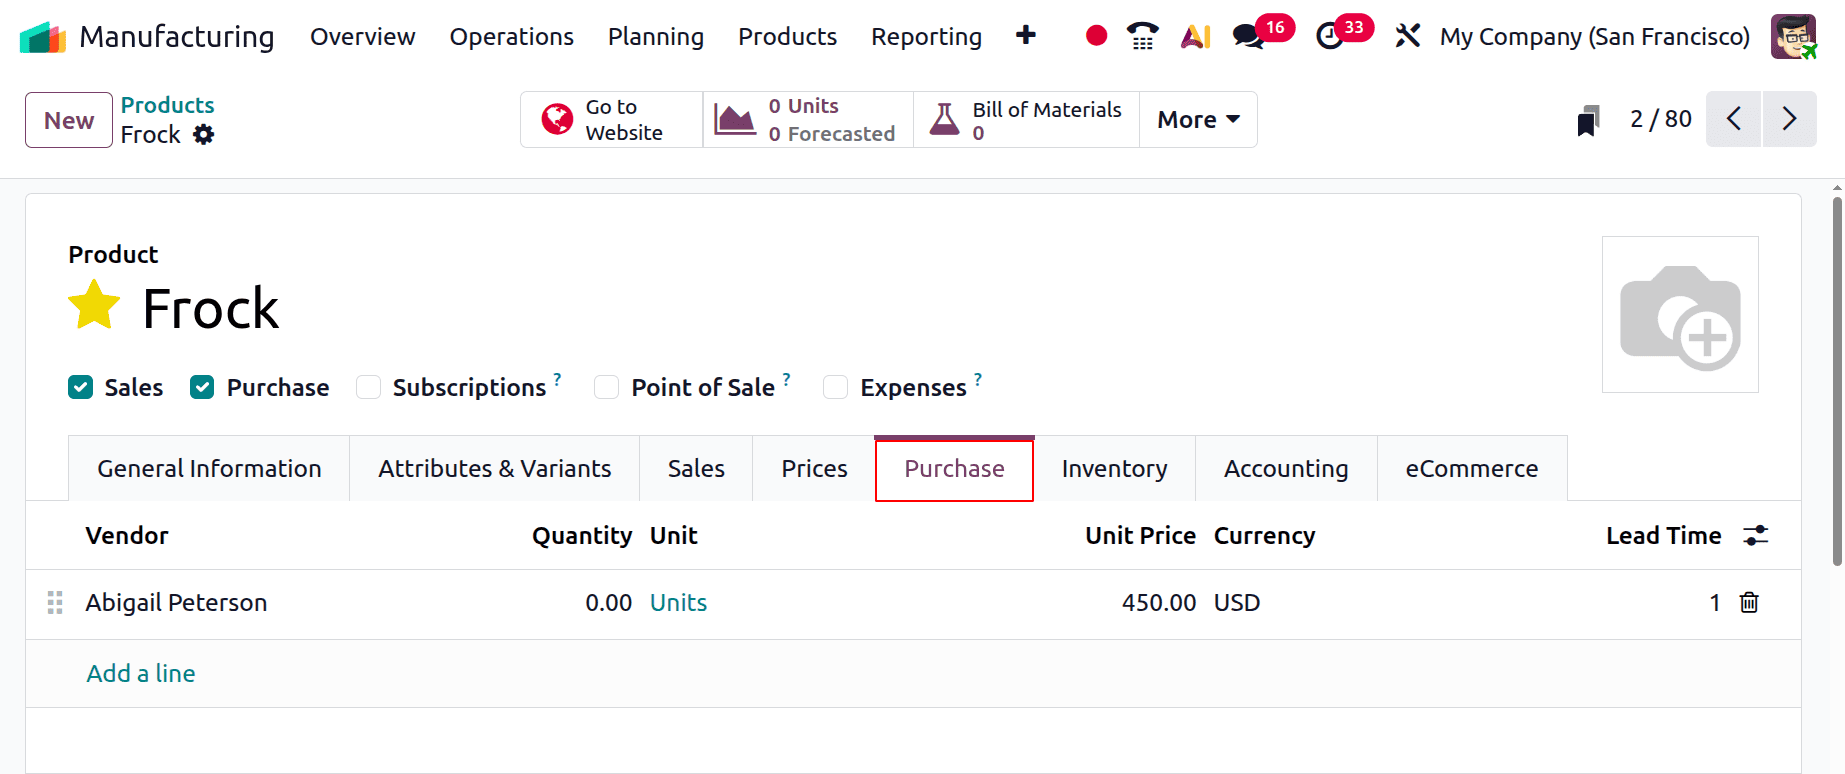Click the 0.00 quantity cell
Screen dimensions: 1845x774
click(x=608, y=602)
